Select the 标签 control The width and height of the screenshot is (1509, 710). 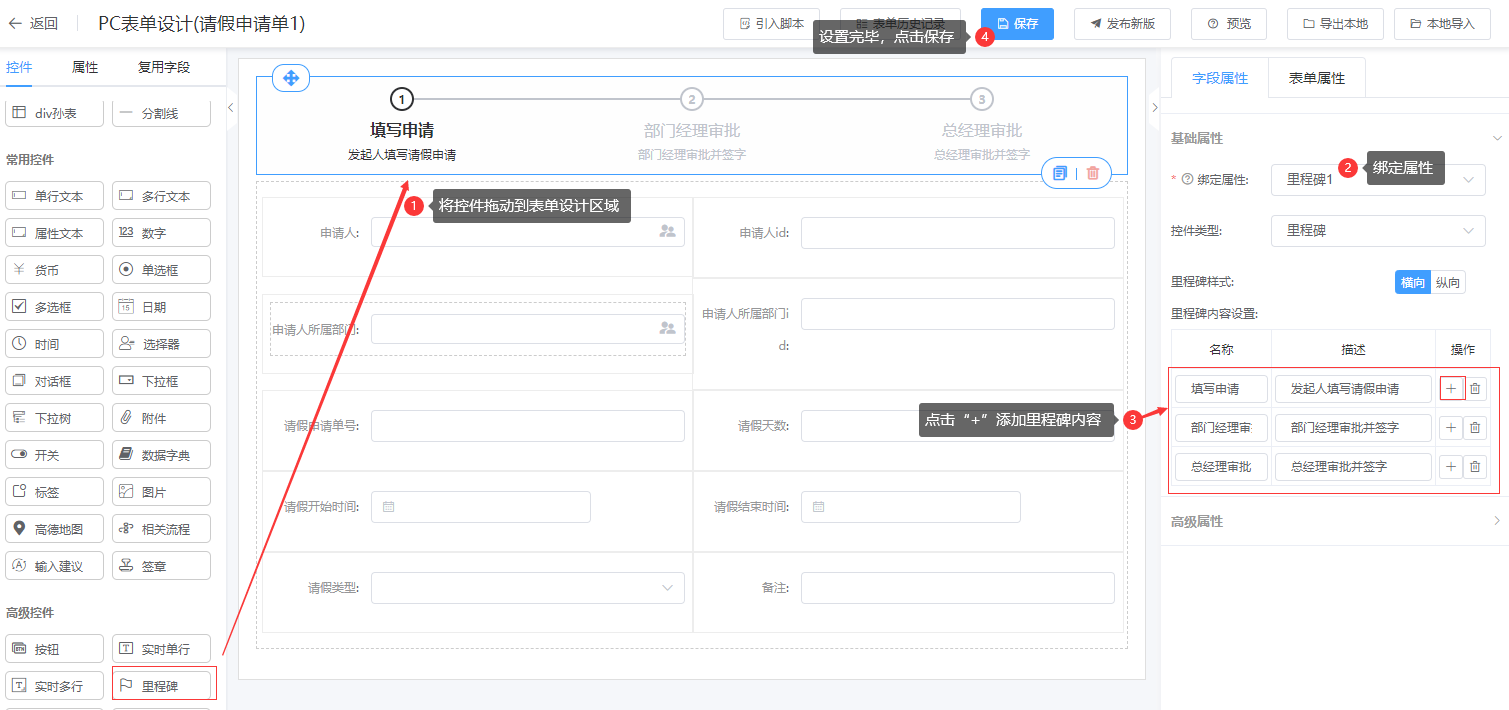(54, 492)
